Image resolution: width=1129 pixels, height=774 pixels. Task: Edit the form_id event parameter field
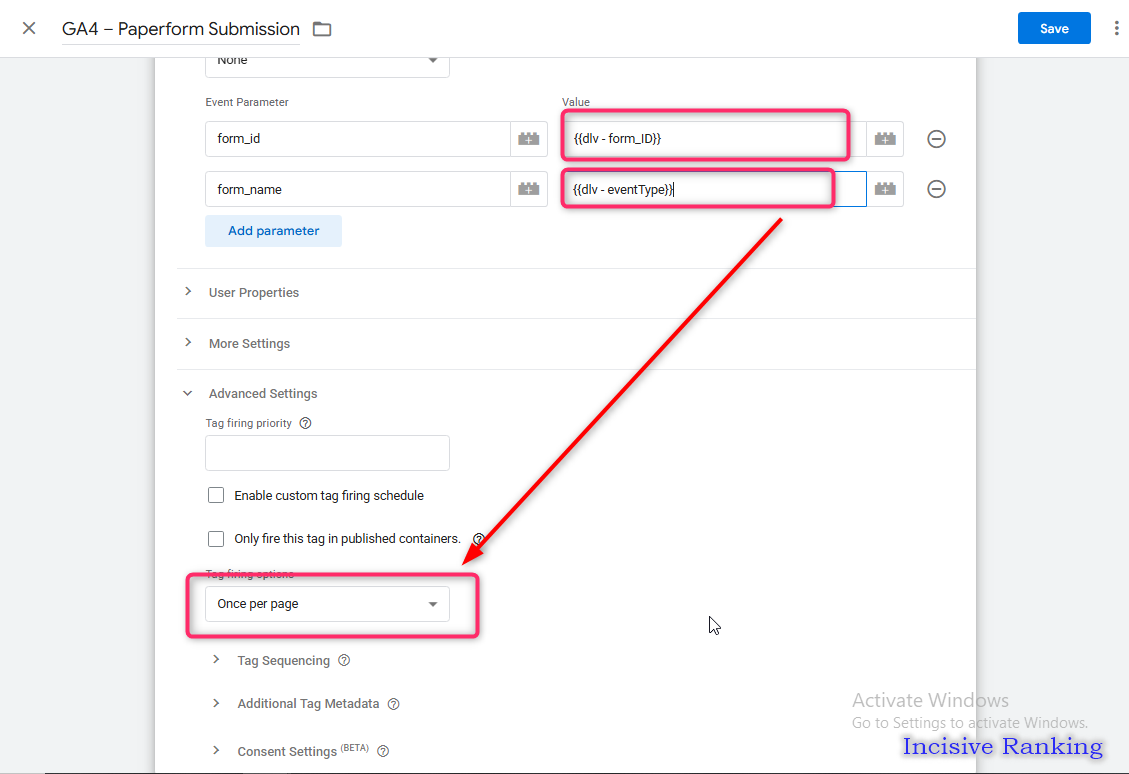pyautogui.click(x=358, y=139)
